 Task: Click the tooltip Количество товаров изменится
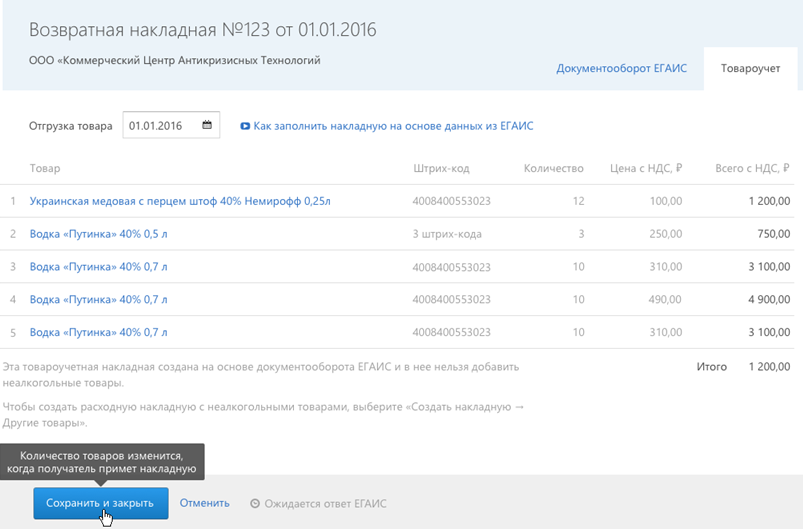pyautogui.click(x=102, y=462)
